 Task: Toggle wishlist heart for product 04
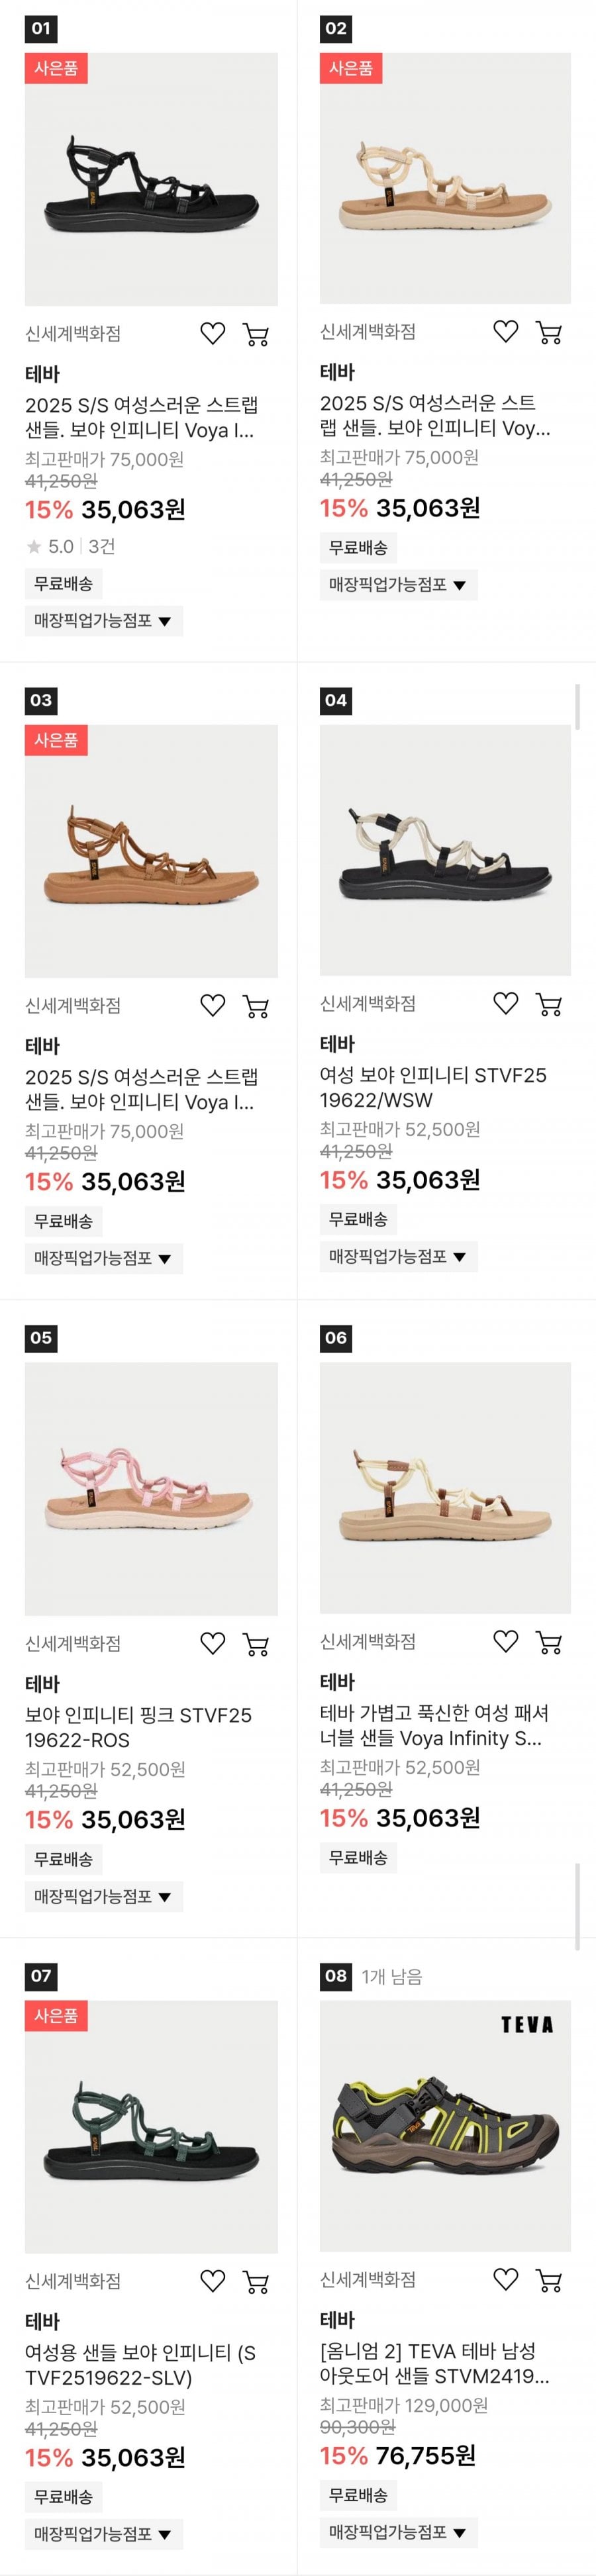pyautogui.click(x=506, y=1004)
